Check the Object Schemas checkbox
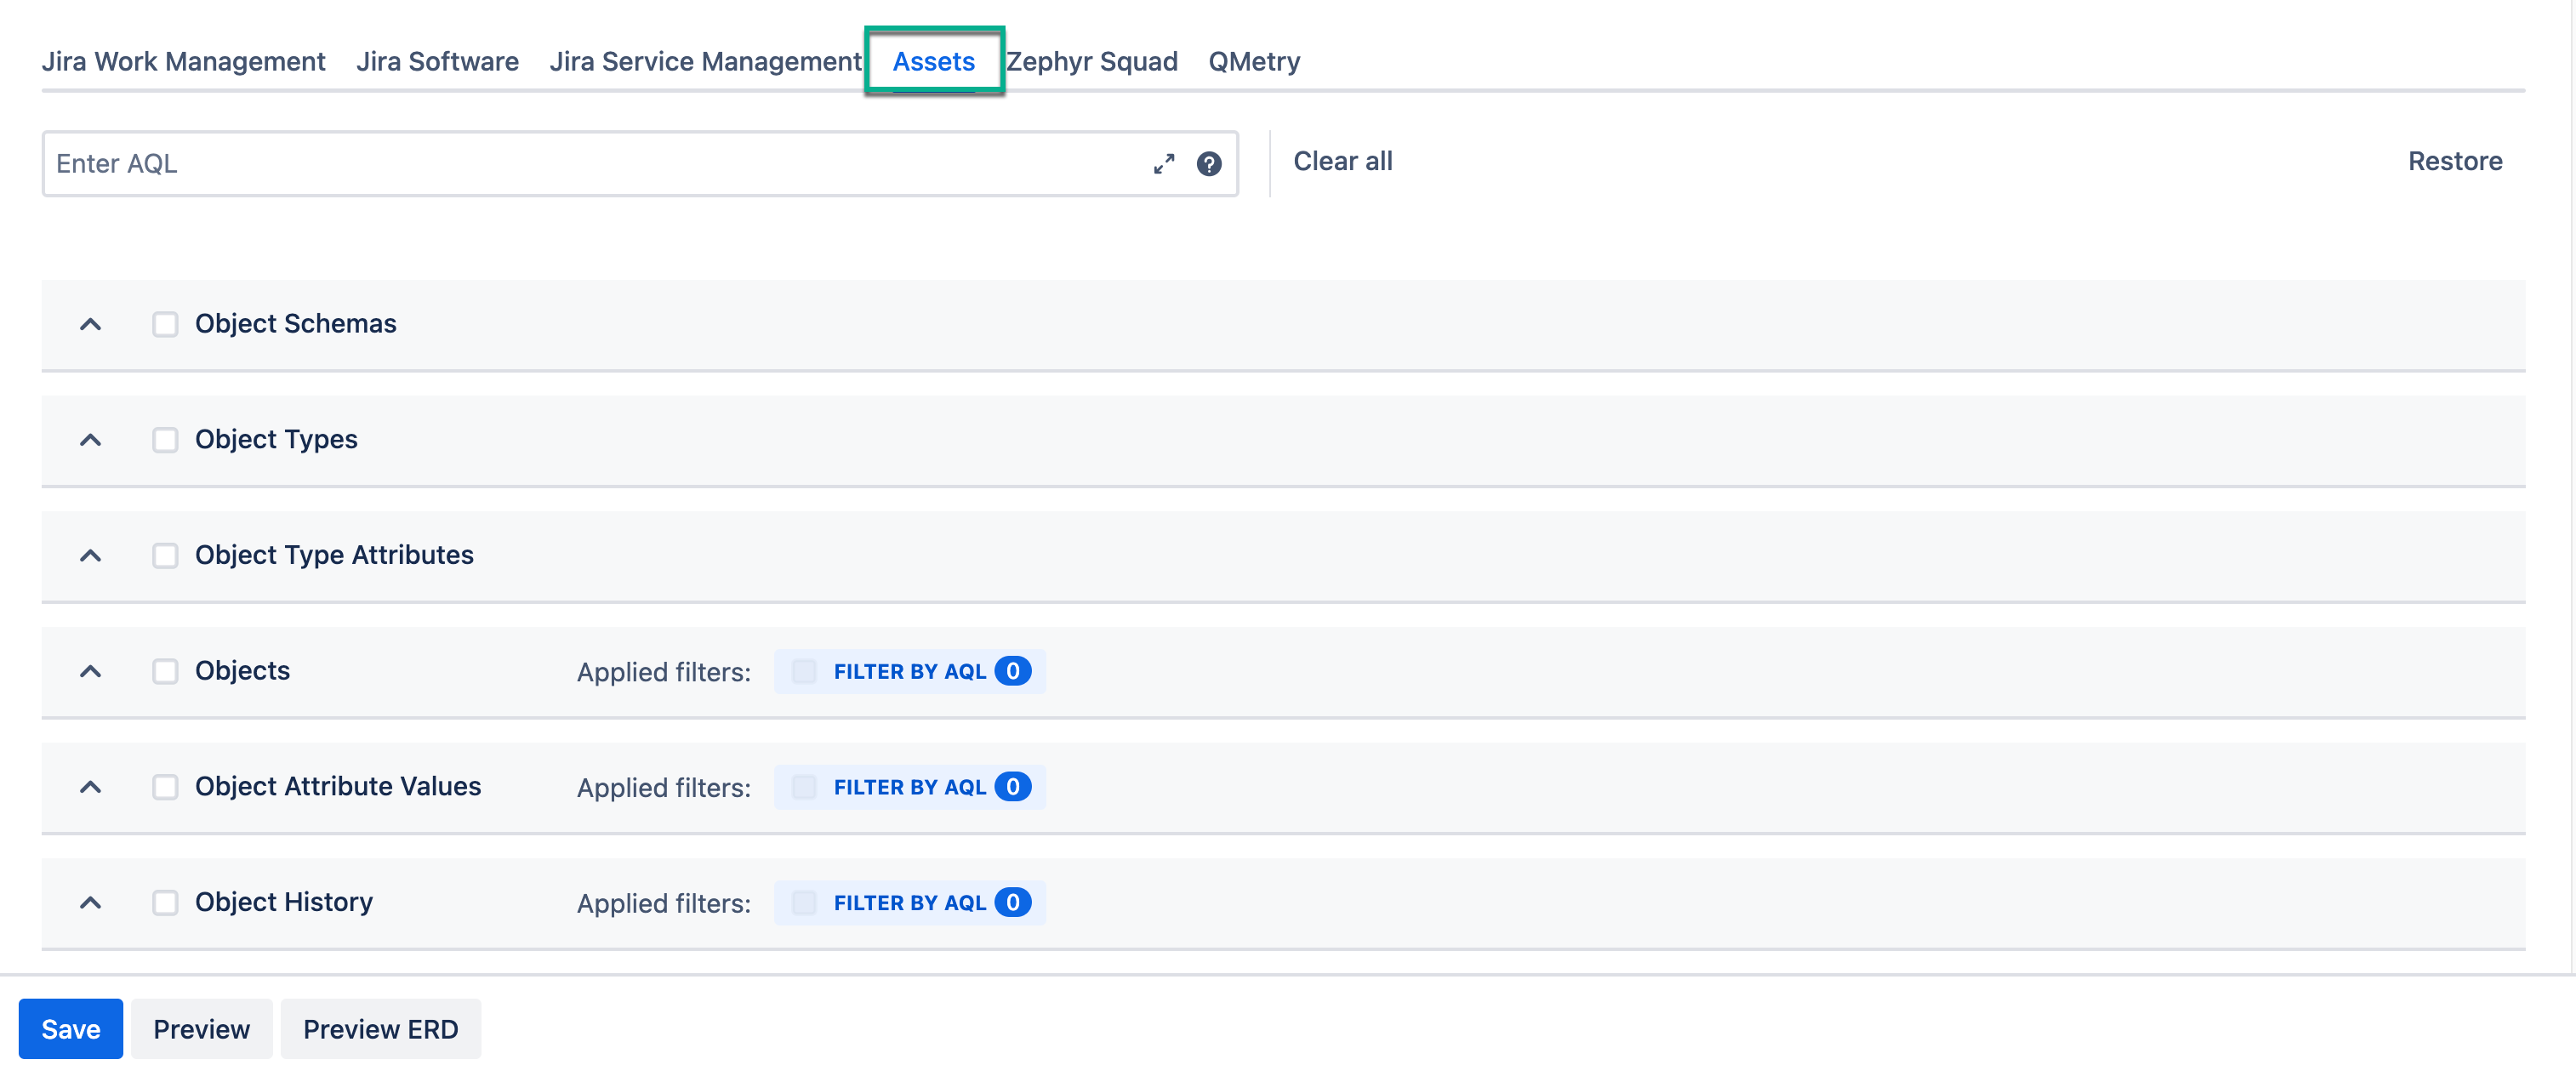The image size is (2576, 1082). click(165, 324)
